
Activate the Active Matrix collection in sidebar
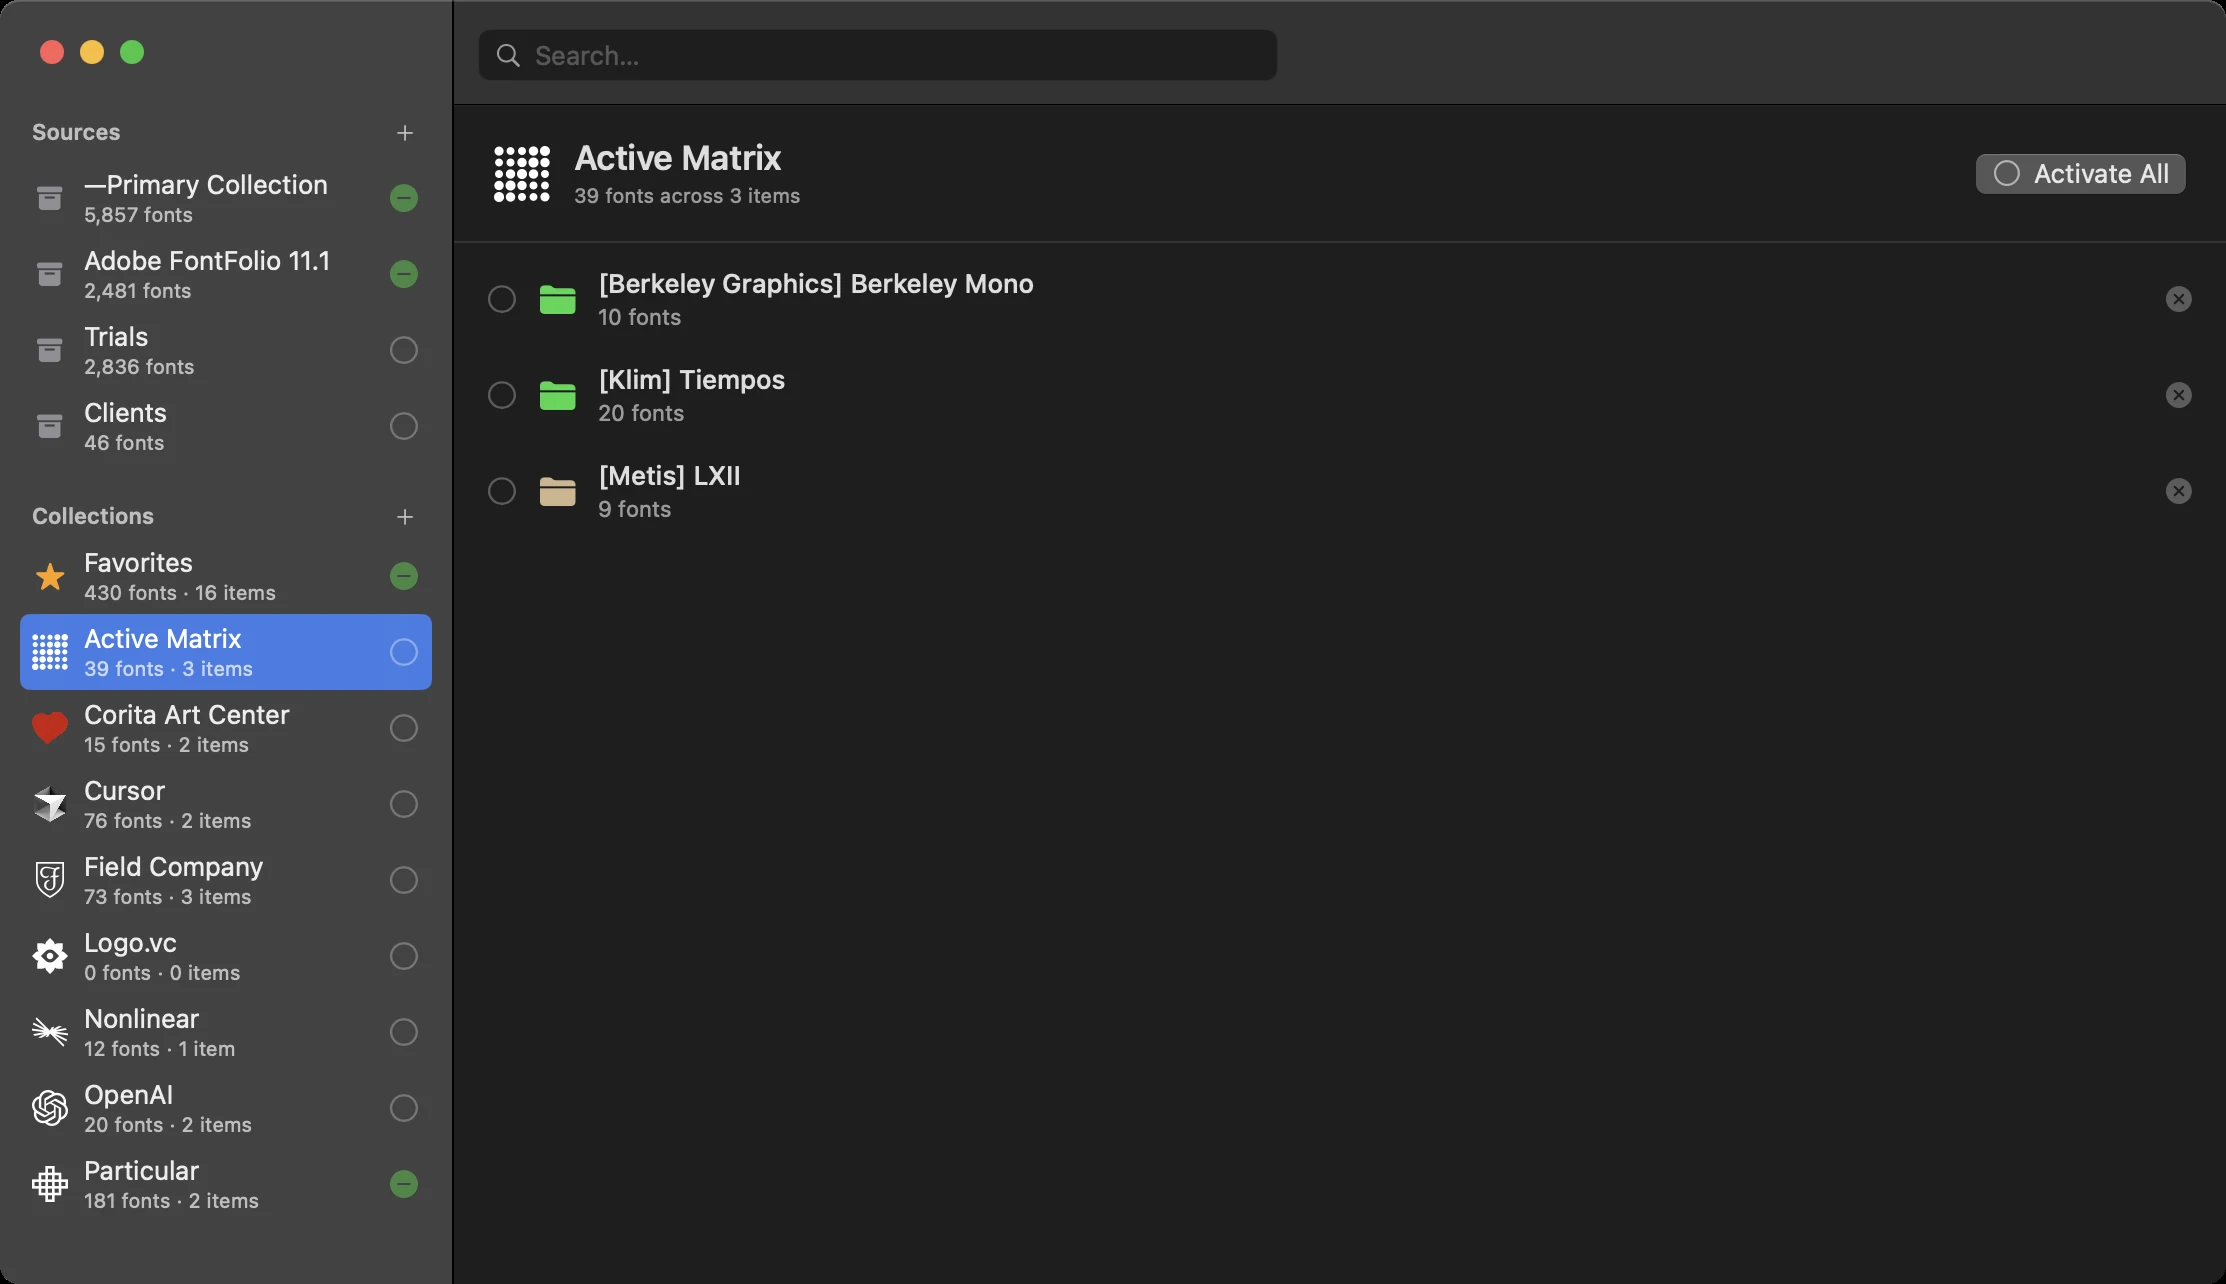(x=404, y=652)
